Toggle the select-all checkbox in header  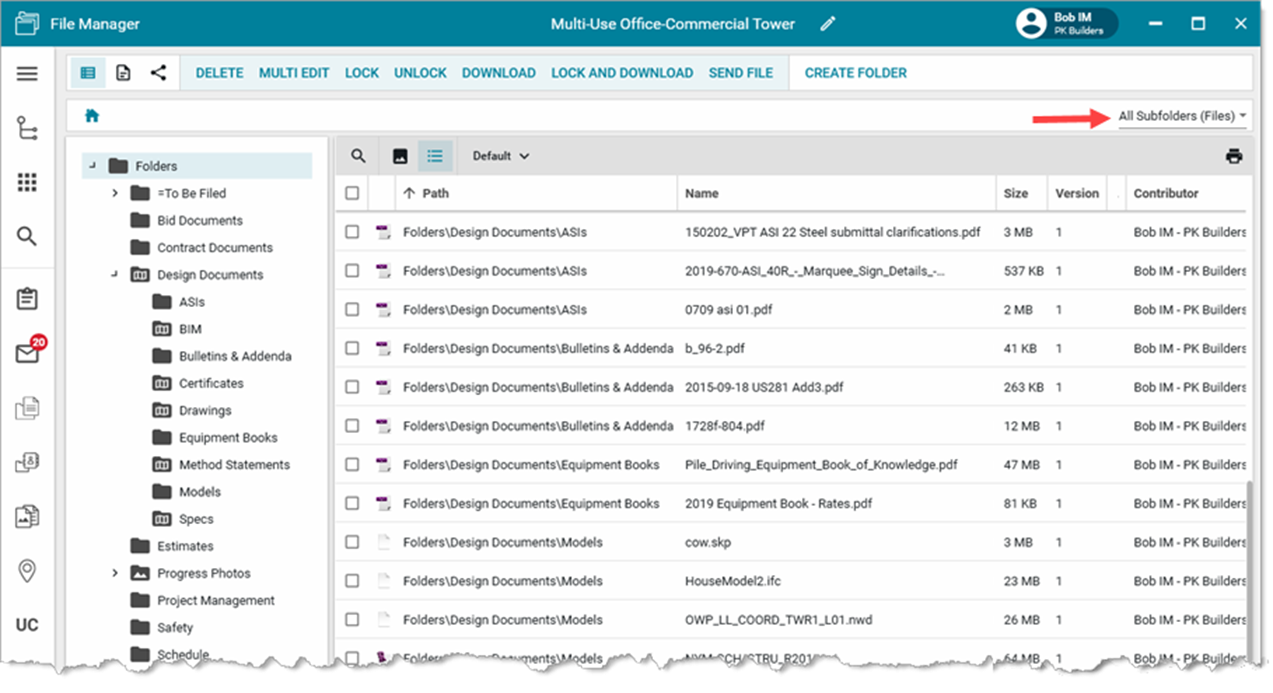tap(352, 193)
